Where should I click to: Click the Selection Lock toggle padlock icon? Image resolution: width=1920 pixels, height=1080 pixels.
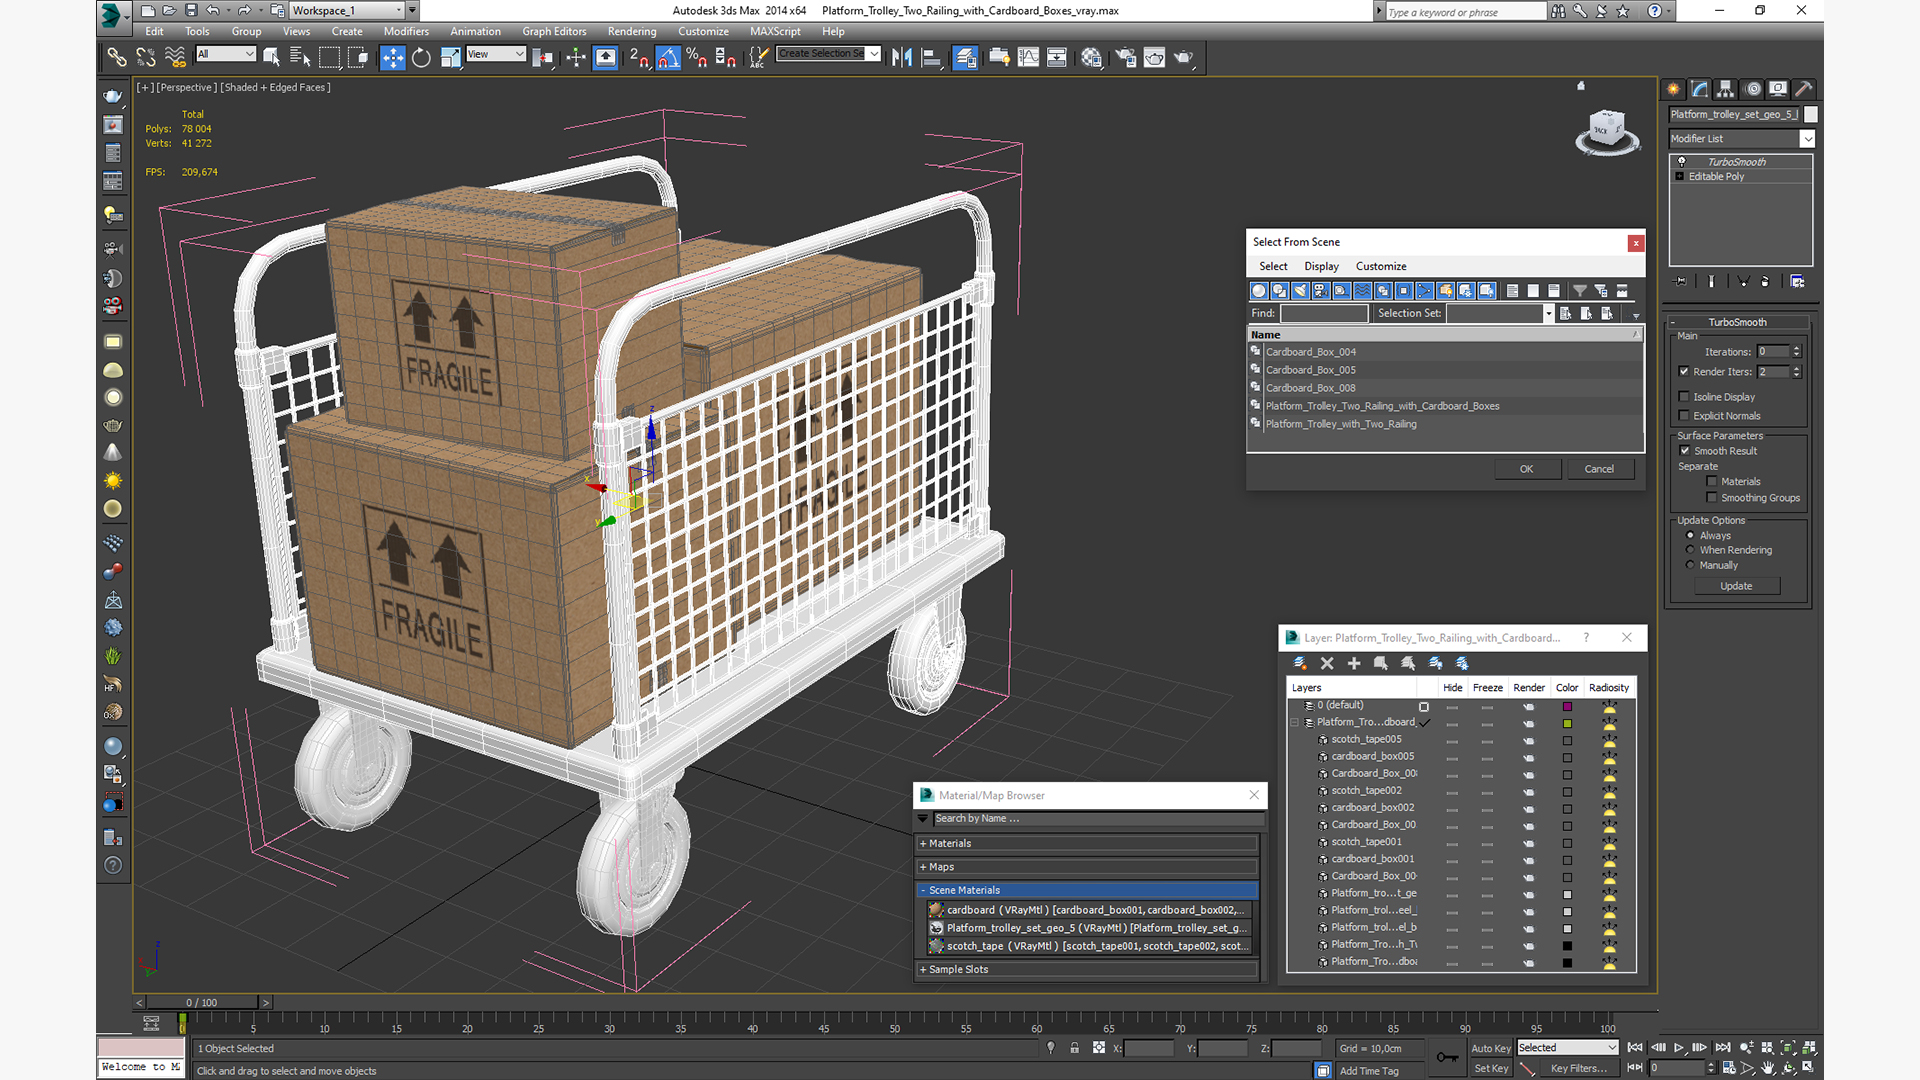pos(1074,1048)
